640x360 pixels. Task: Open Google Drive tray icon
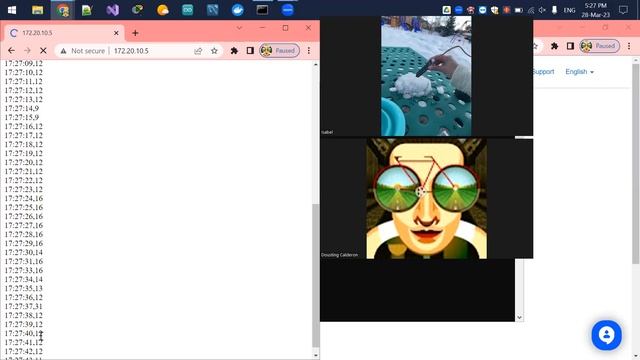pos(447,10)
